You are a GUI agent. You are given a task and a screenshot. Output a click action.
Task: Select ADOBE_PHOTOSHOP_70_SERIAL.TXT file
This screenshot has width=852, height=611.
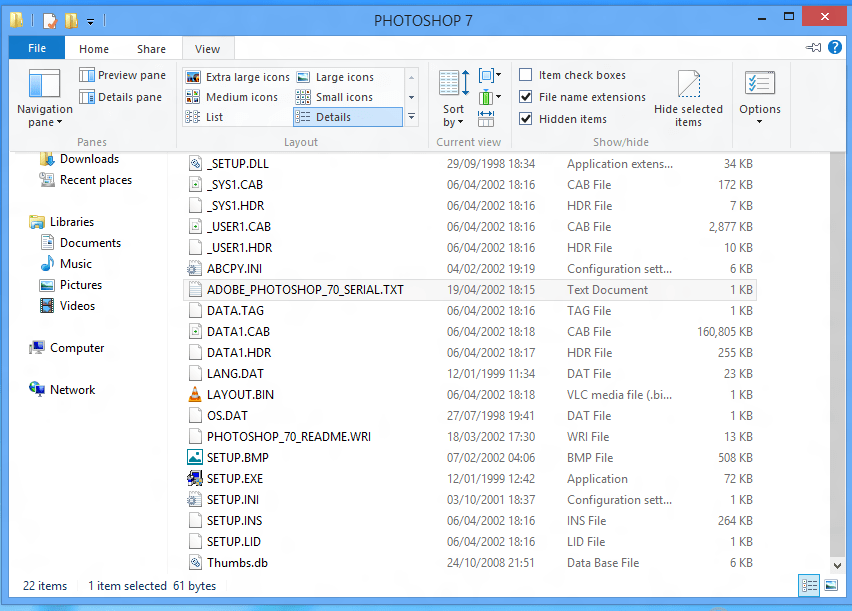(470, 290)
